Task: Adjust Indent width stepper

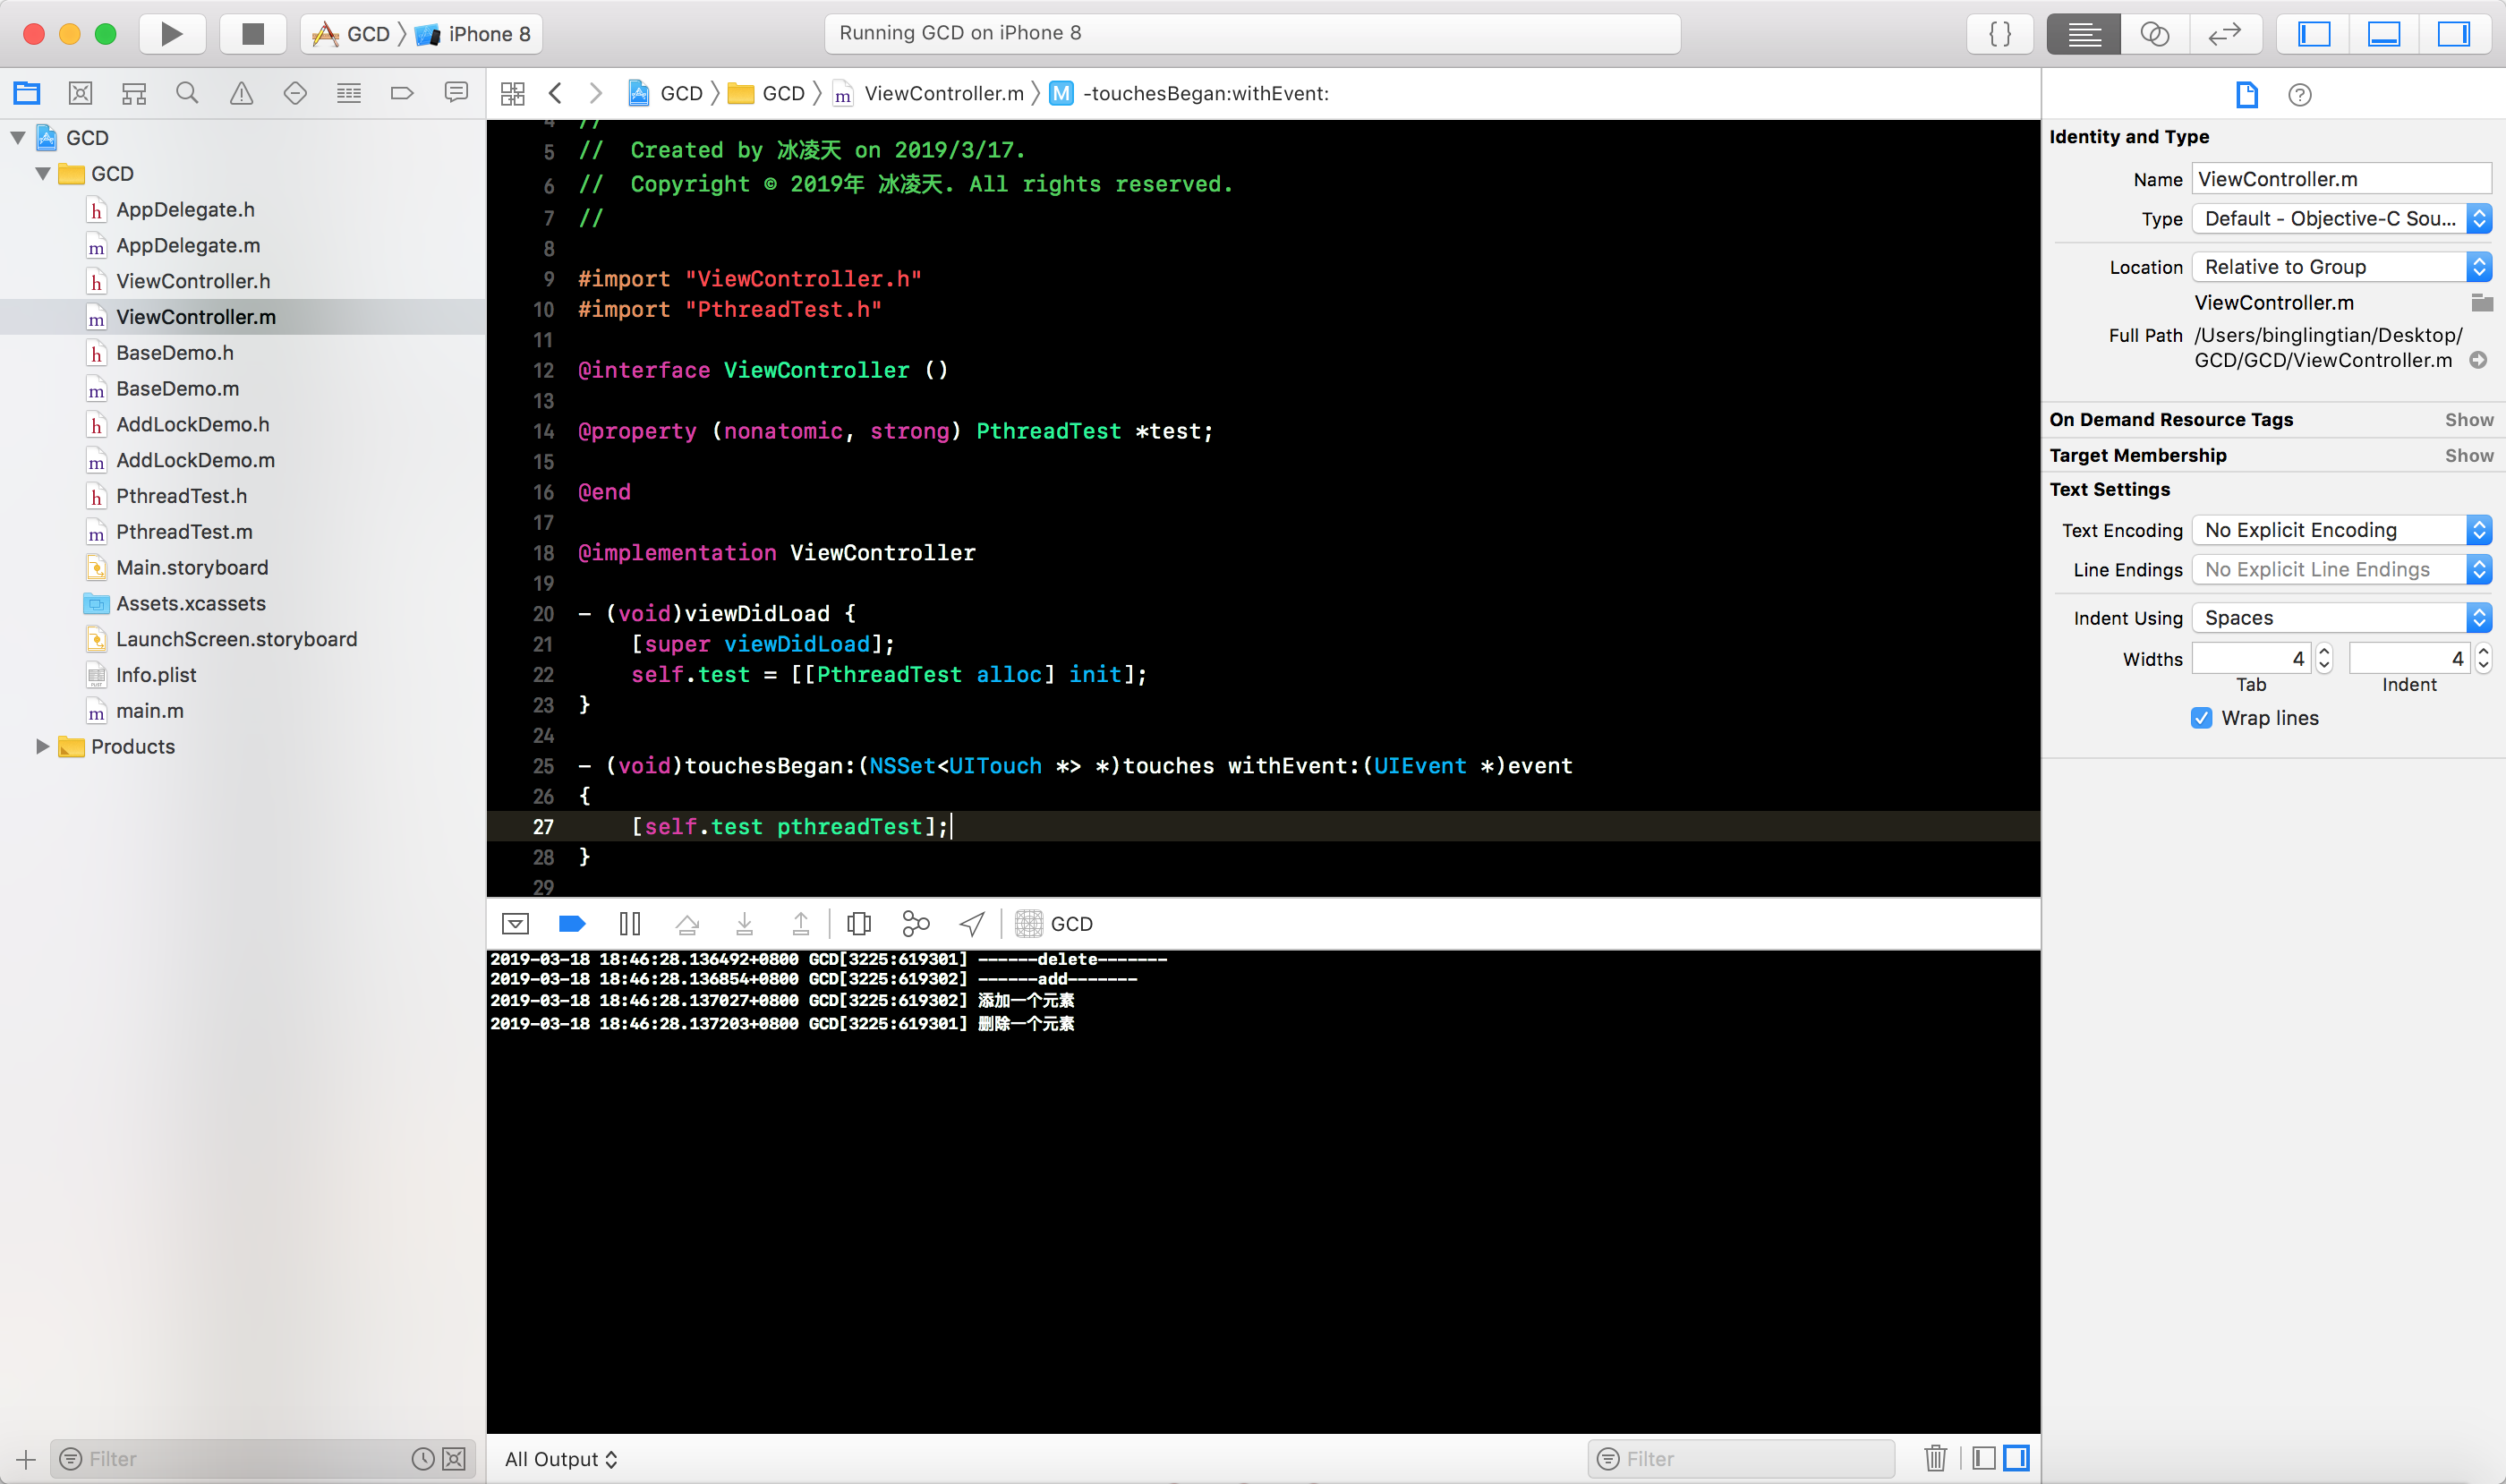Action: click(x=2483, y=659)
